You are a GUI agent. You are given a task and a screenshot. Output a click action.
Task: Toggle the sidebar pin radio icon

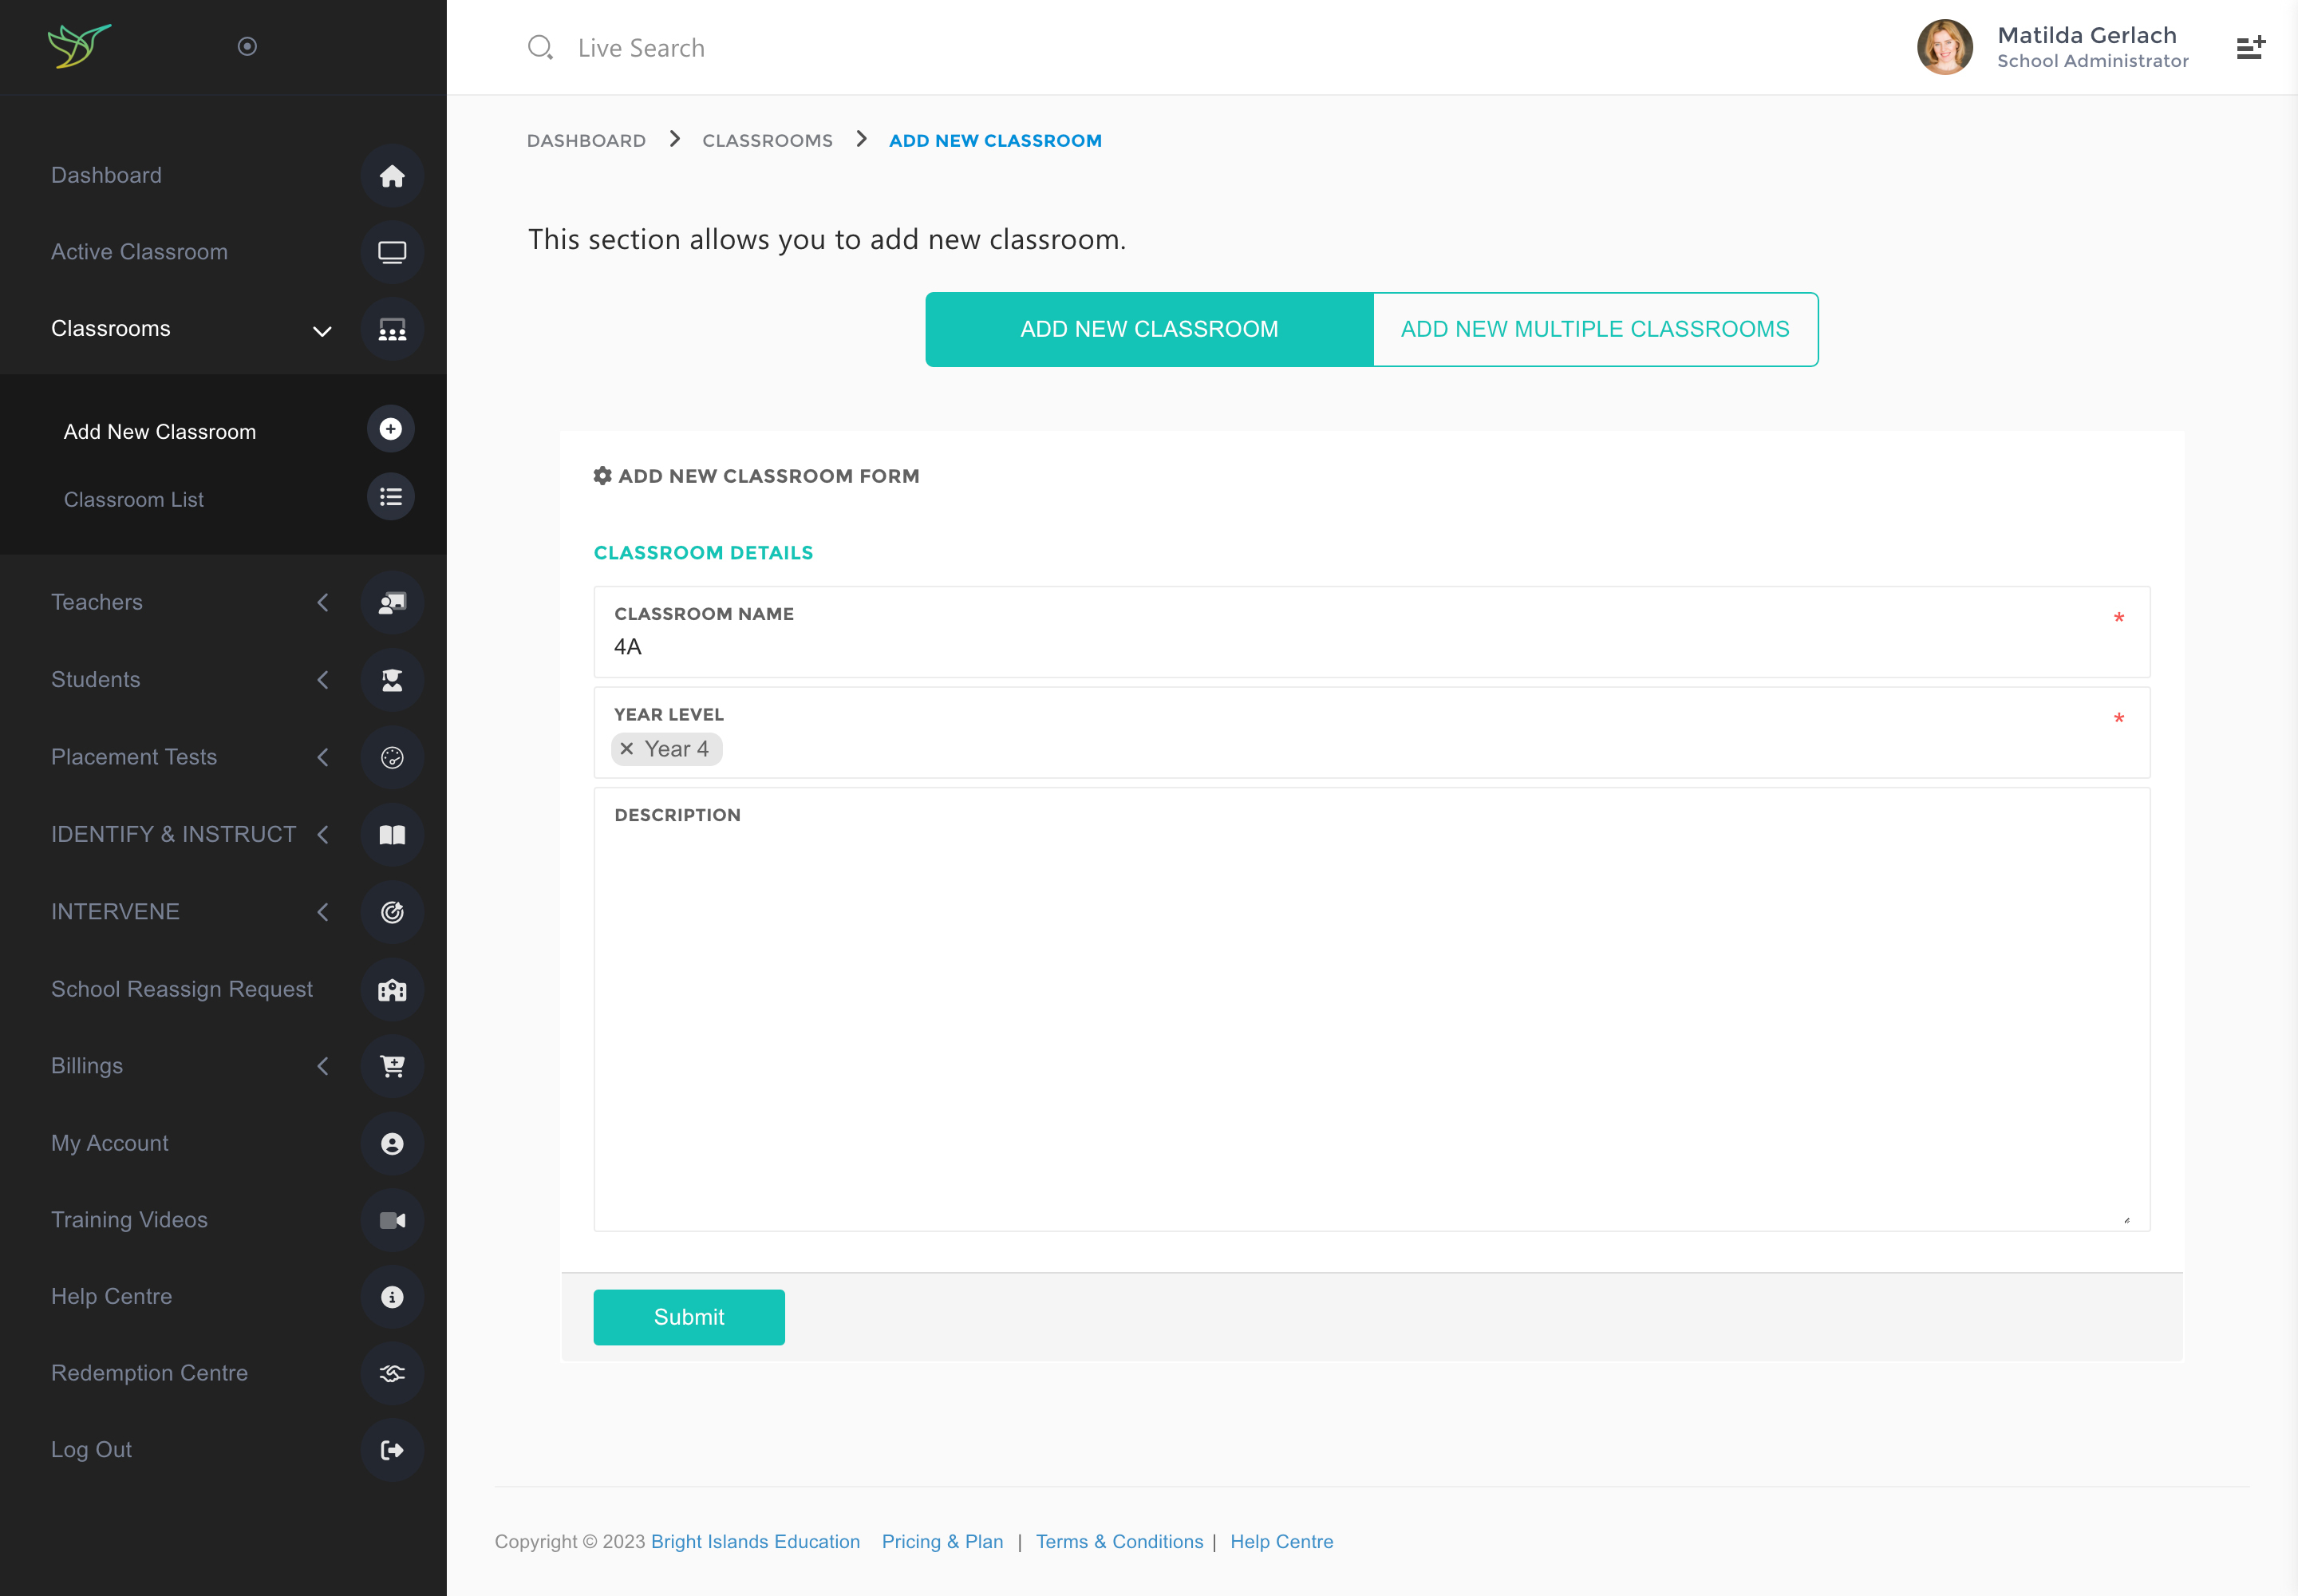click(247, 46)
